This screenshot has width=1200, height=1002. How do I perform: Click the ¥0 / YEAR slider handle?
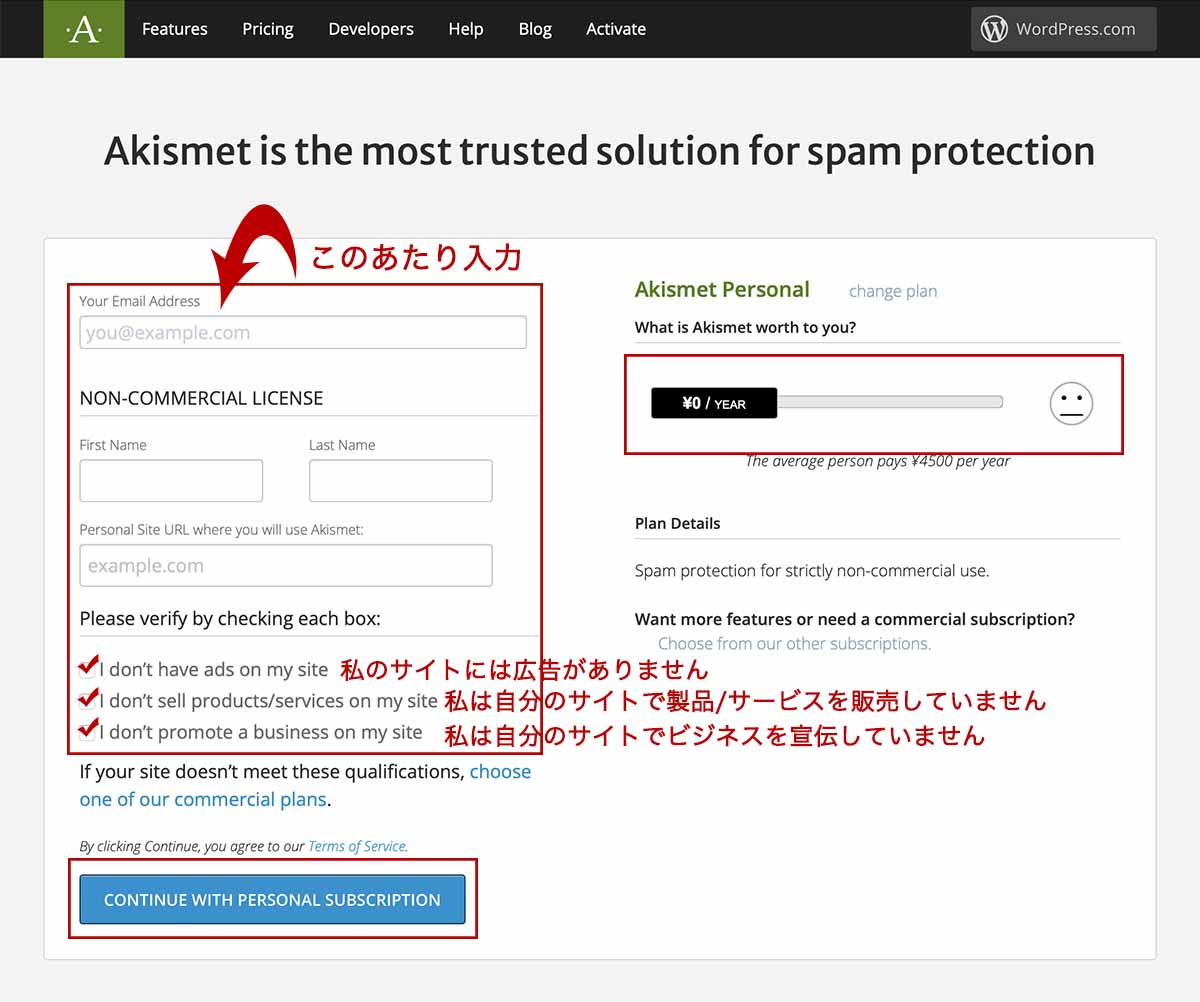coord(714,403)
